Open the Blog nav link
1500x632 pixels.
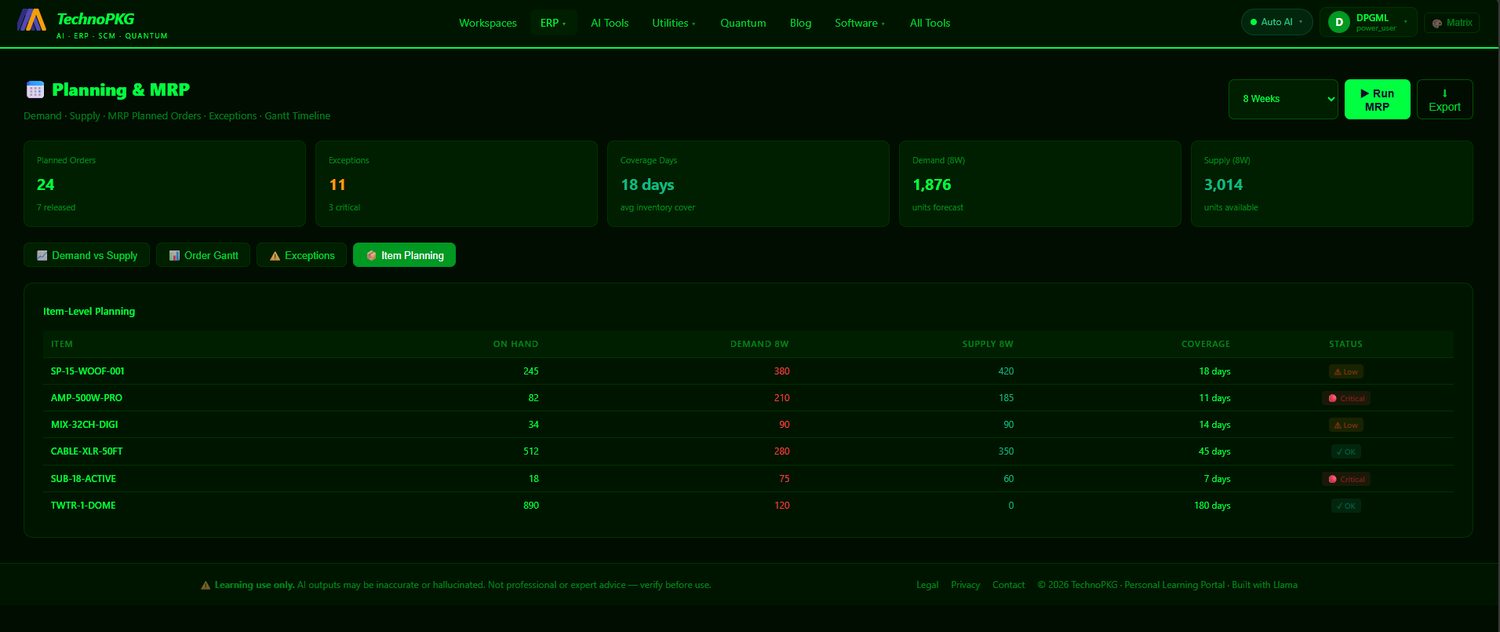(x=801, y=23)
